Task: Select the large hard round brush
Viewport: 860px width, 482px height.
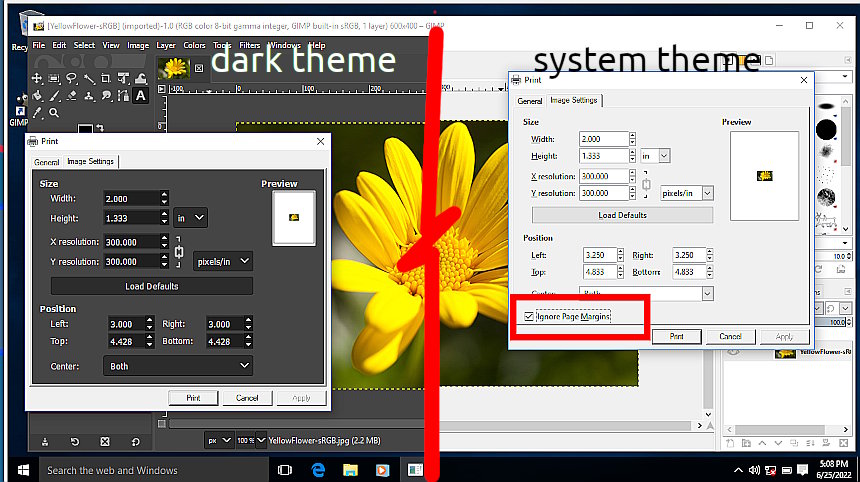Action: (826, 129)
